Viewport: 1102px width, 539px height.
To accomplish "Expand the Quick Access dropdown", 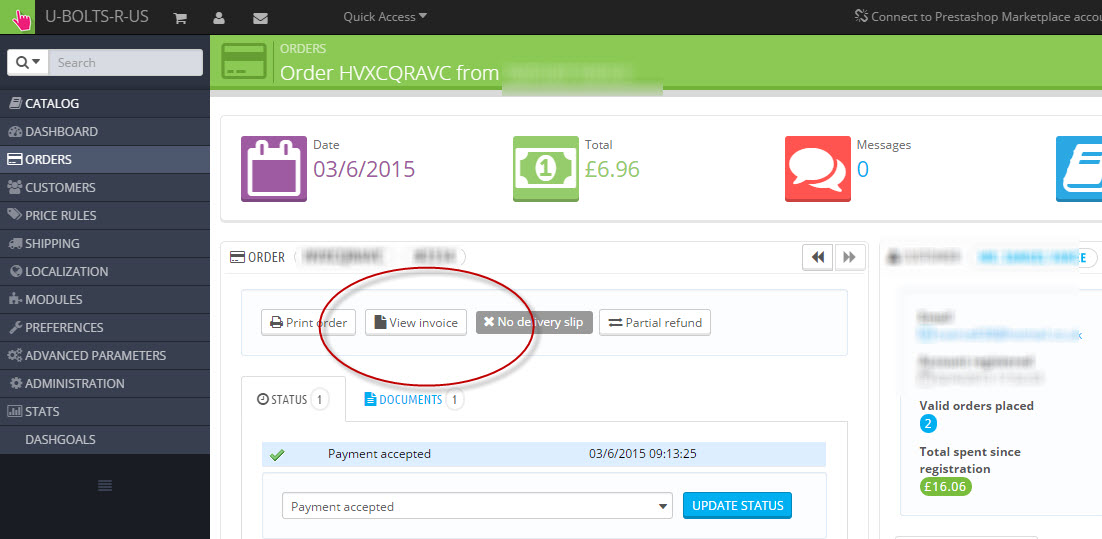I will click(x=385, y=17).
